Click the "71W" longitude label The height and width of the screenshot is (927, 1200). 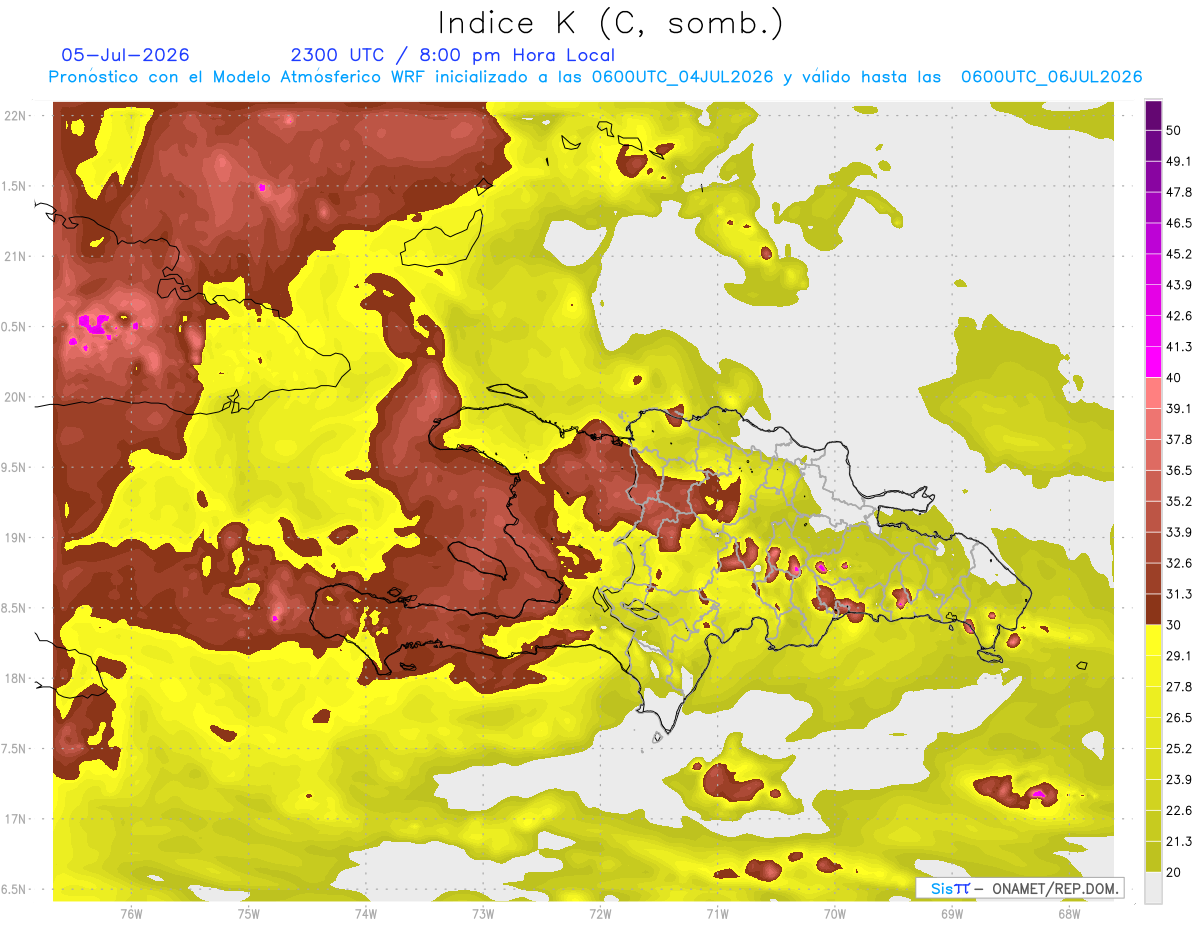click(717, 913)
